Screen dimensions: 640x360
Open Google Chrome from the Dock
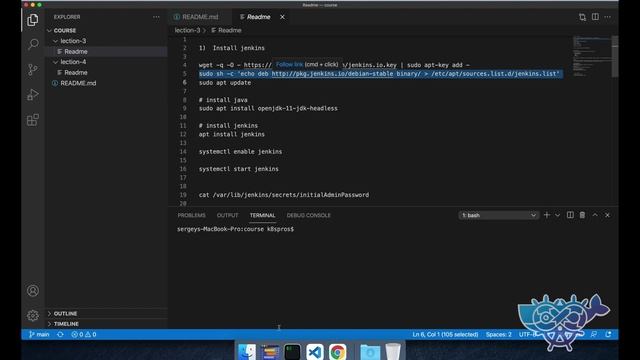click(338, 352)
